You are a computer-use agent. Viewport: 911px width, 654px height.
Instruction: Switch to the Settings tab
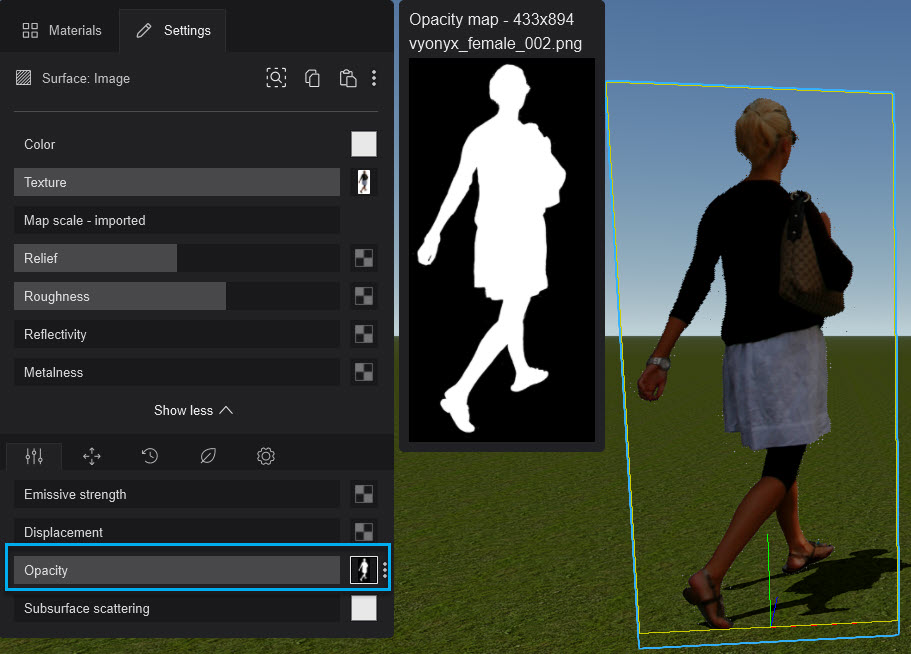coord(172,30)
